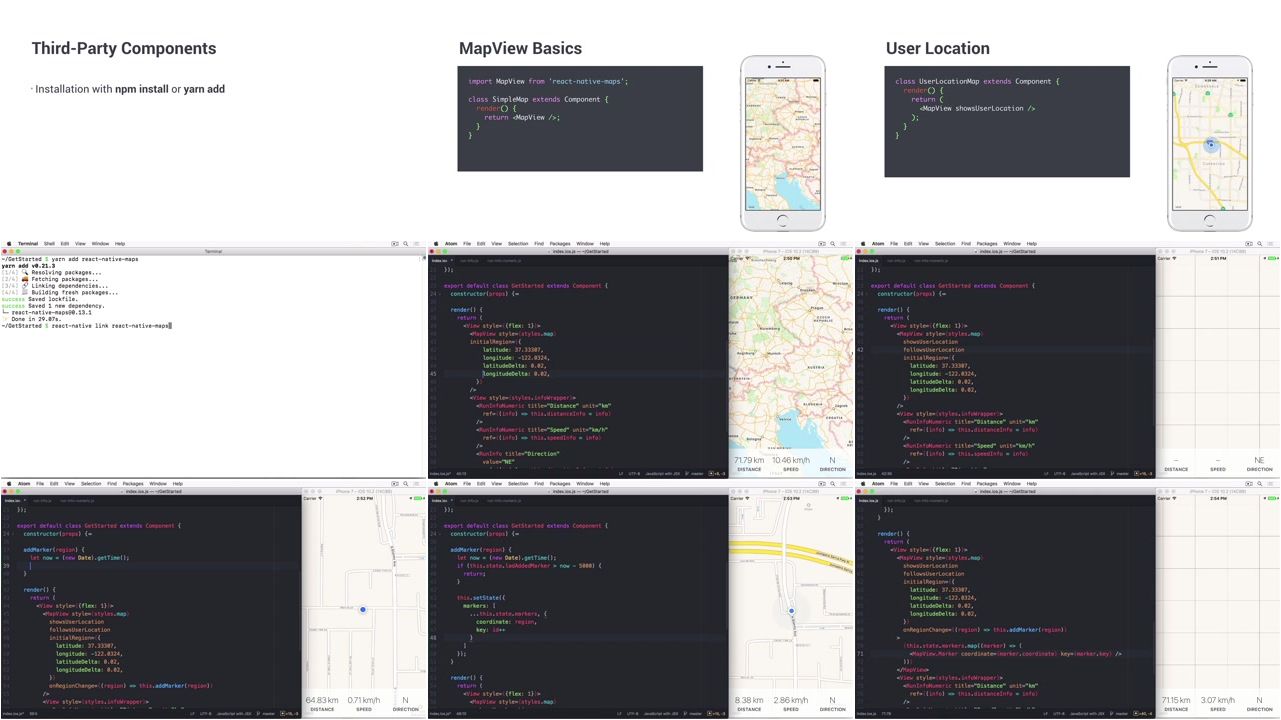Click the Apple logo in the 2:51 PM Atom frame
1281x720 pixels.
pyautogui.click(x=862, y=244)
